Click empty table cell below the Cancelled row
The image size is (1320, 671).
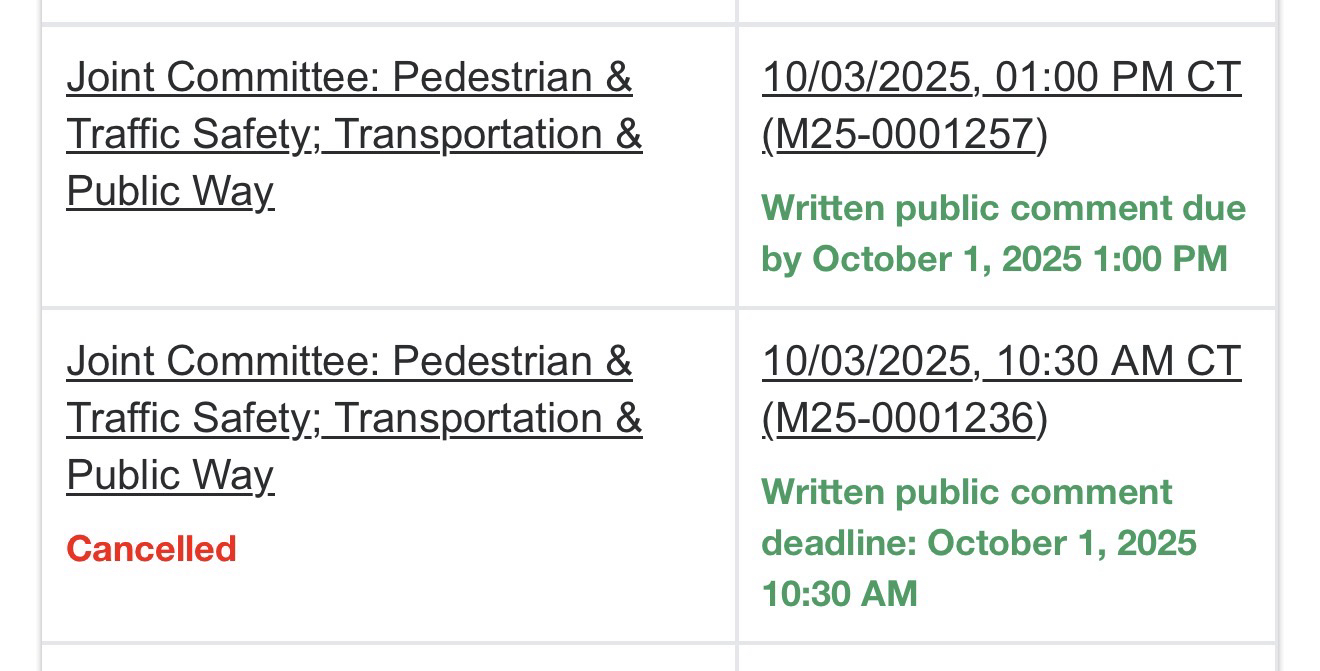pos(388,658)
